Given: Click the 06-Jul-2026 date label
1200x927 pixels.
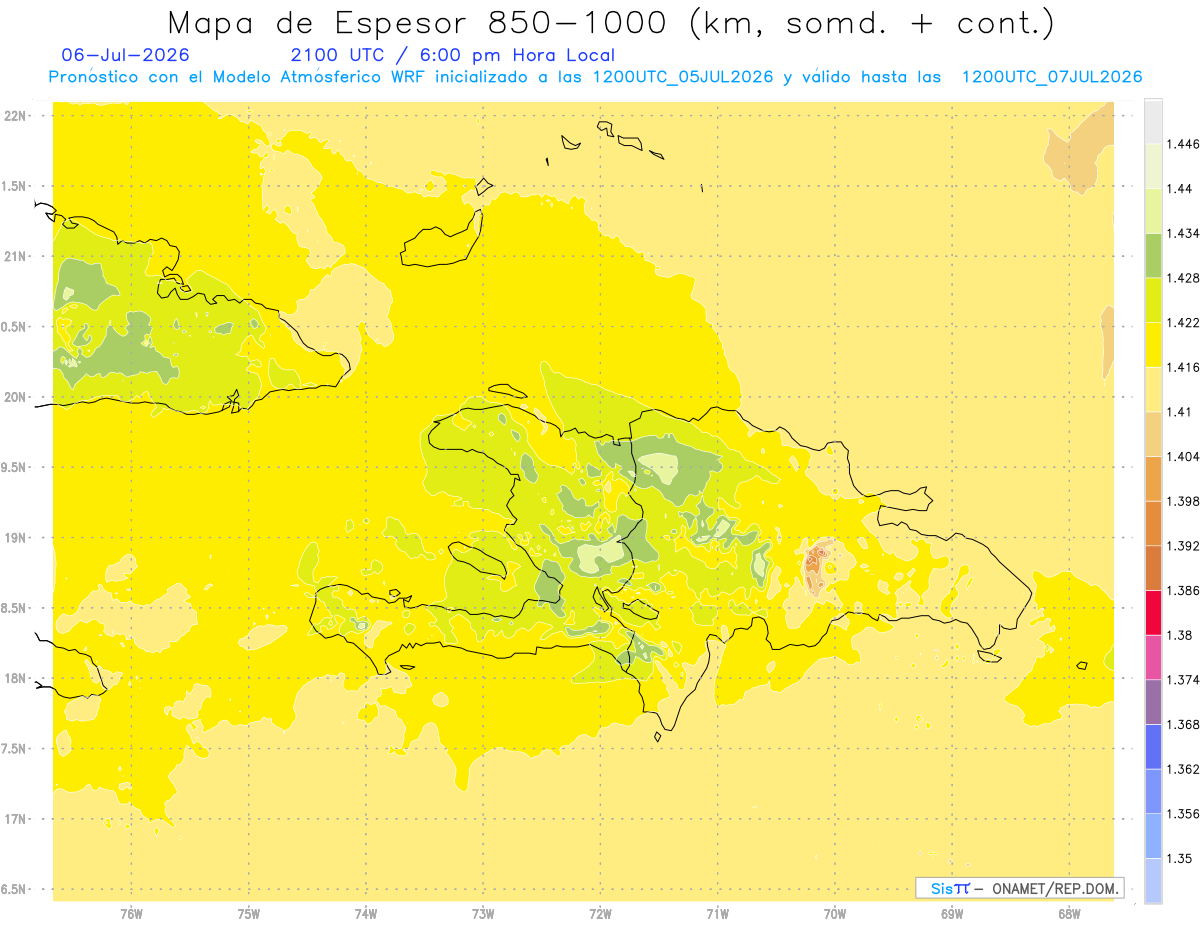Looking at the screenshot, I should (x=125, y=55).
